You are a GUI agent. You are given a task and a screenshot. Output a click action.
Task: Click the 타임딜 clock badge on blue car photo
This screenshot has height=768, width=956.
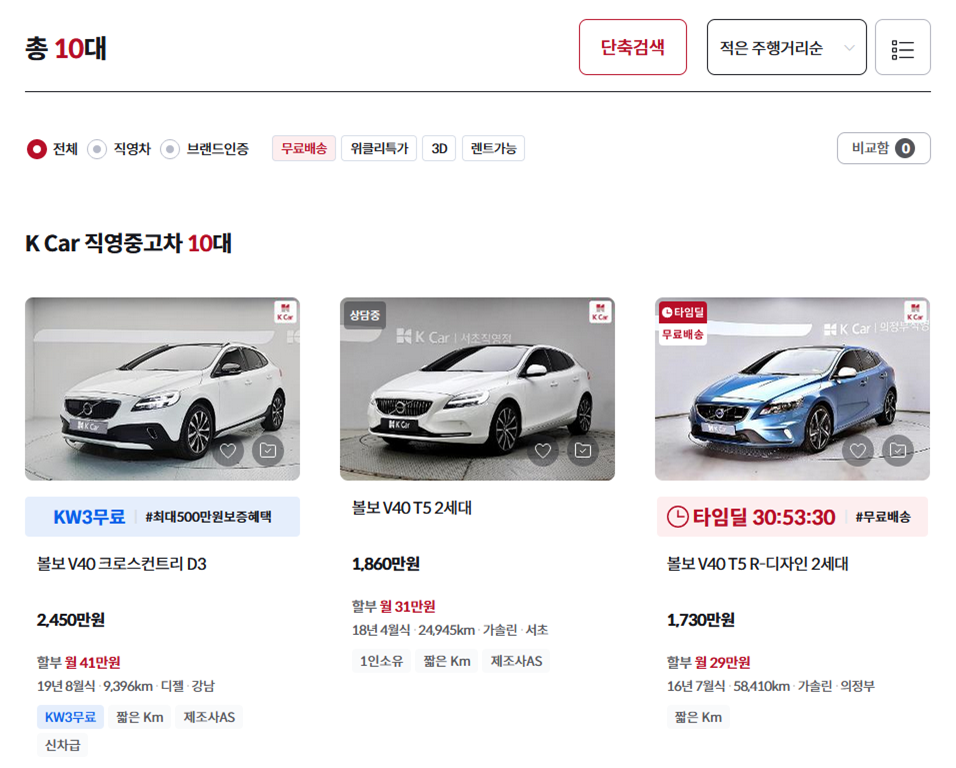click(682, 312)
